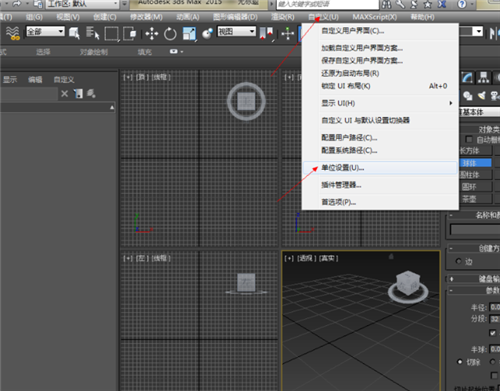Click the Bind to Space Warp icon
This screenshot has width=500, height=391.
click(13, 33)
